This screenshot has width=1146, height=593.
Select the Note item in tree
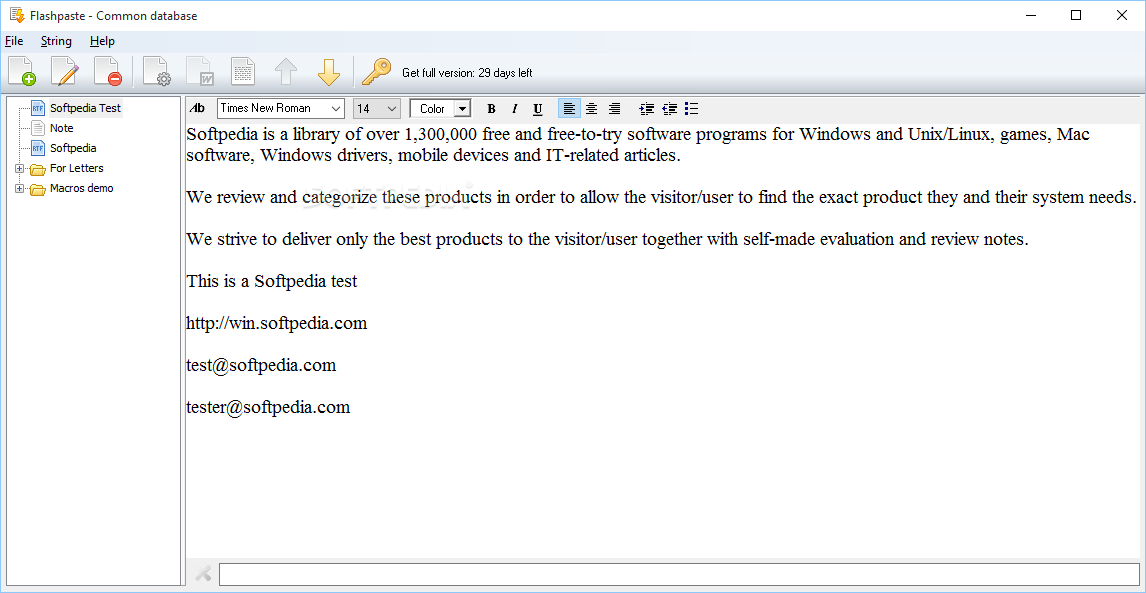[61, 128]
